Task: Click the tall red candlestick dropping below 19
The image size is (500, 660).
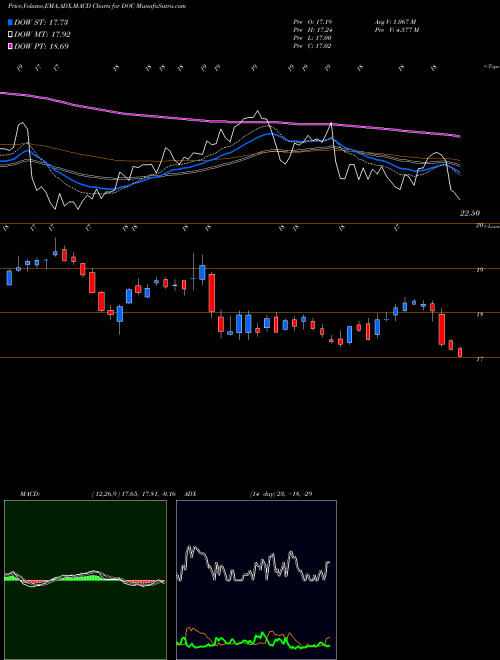Action: (212, 293)
